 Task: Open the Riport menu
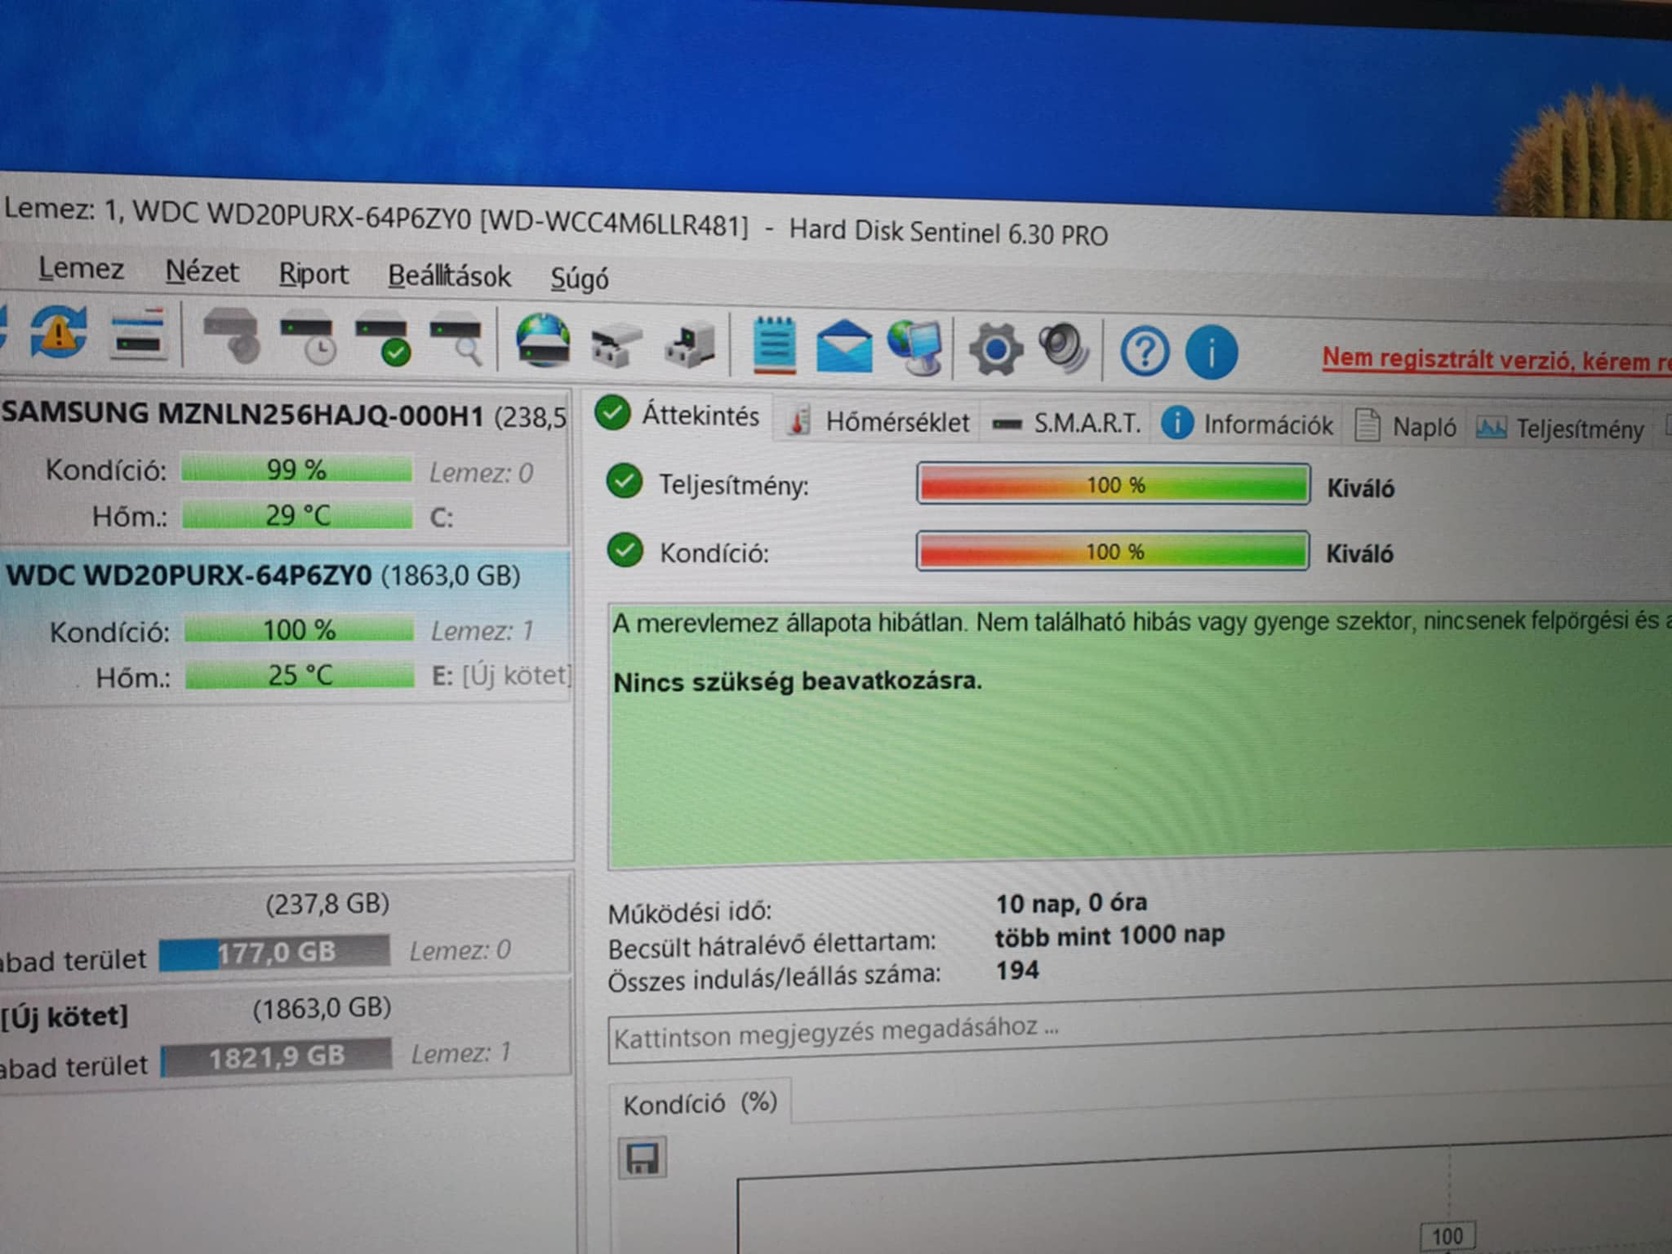pyautogui.click(x=313, y=274)
